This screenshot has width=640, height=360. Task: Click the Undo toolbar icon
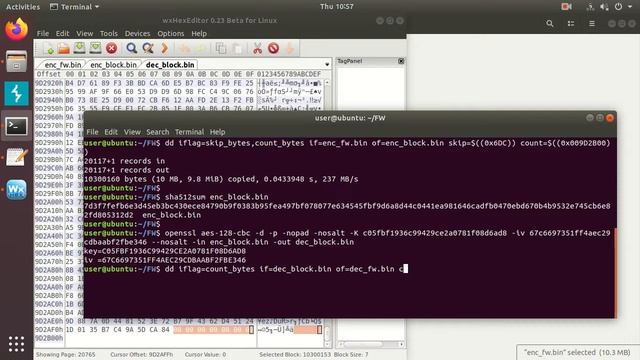pos(184,49)
